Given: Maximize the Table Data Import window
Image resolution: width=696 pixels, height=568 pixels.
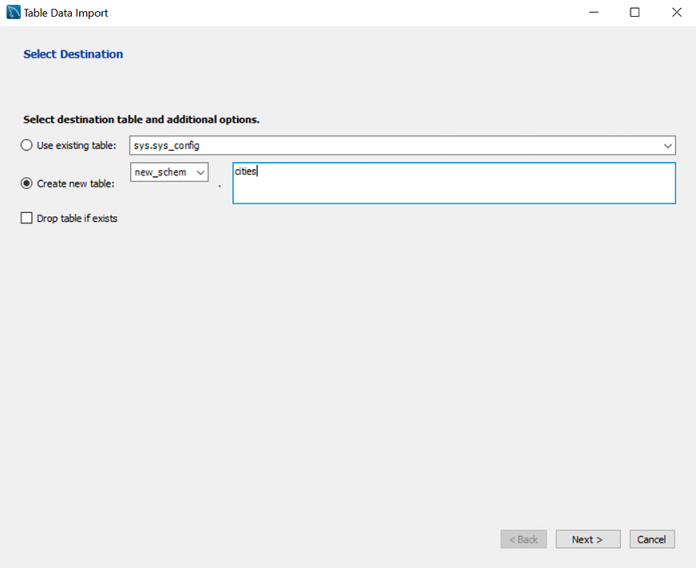Looking at the screenshot, I should coord(634,13).
